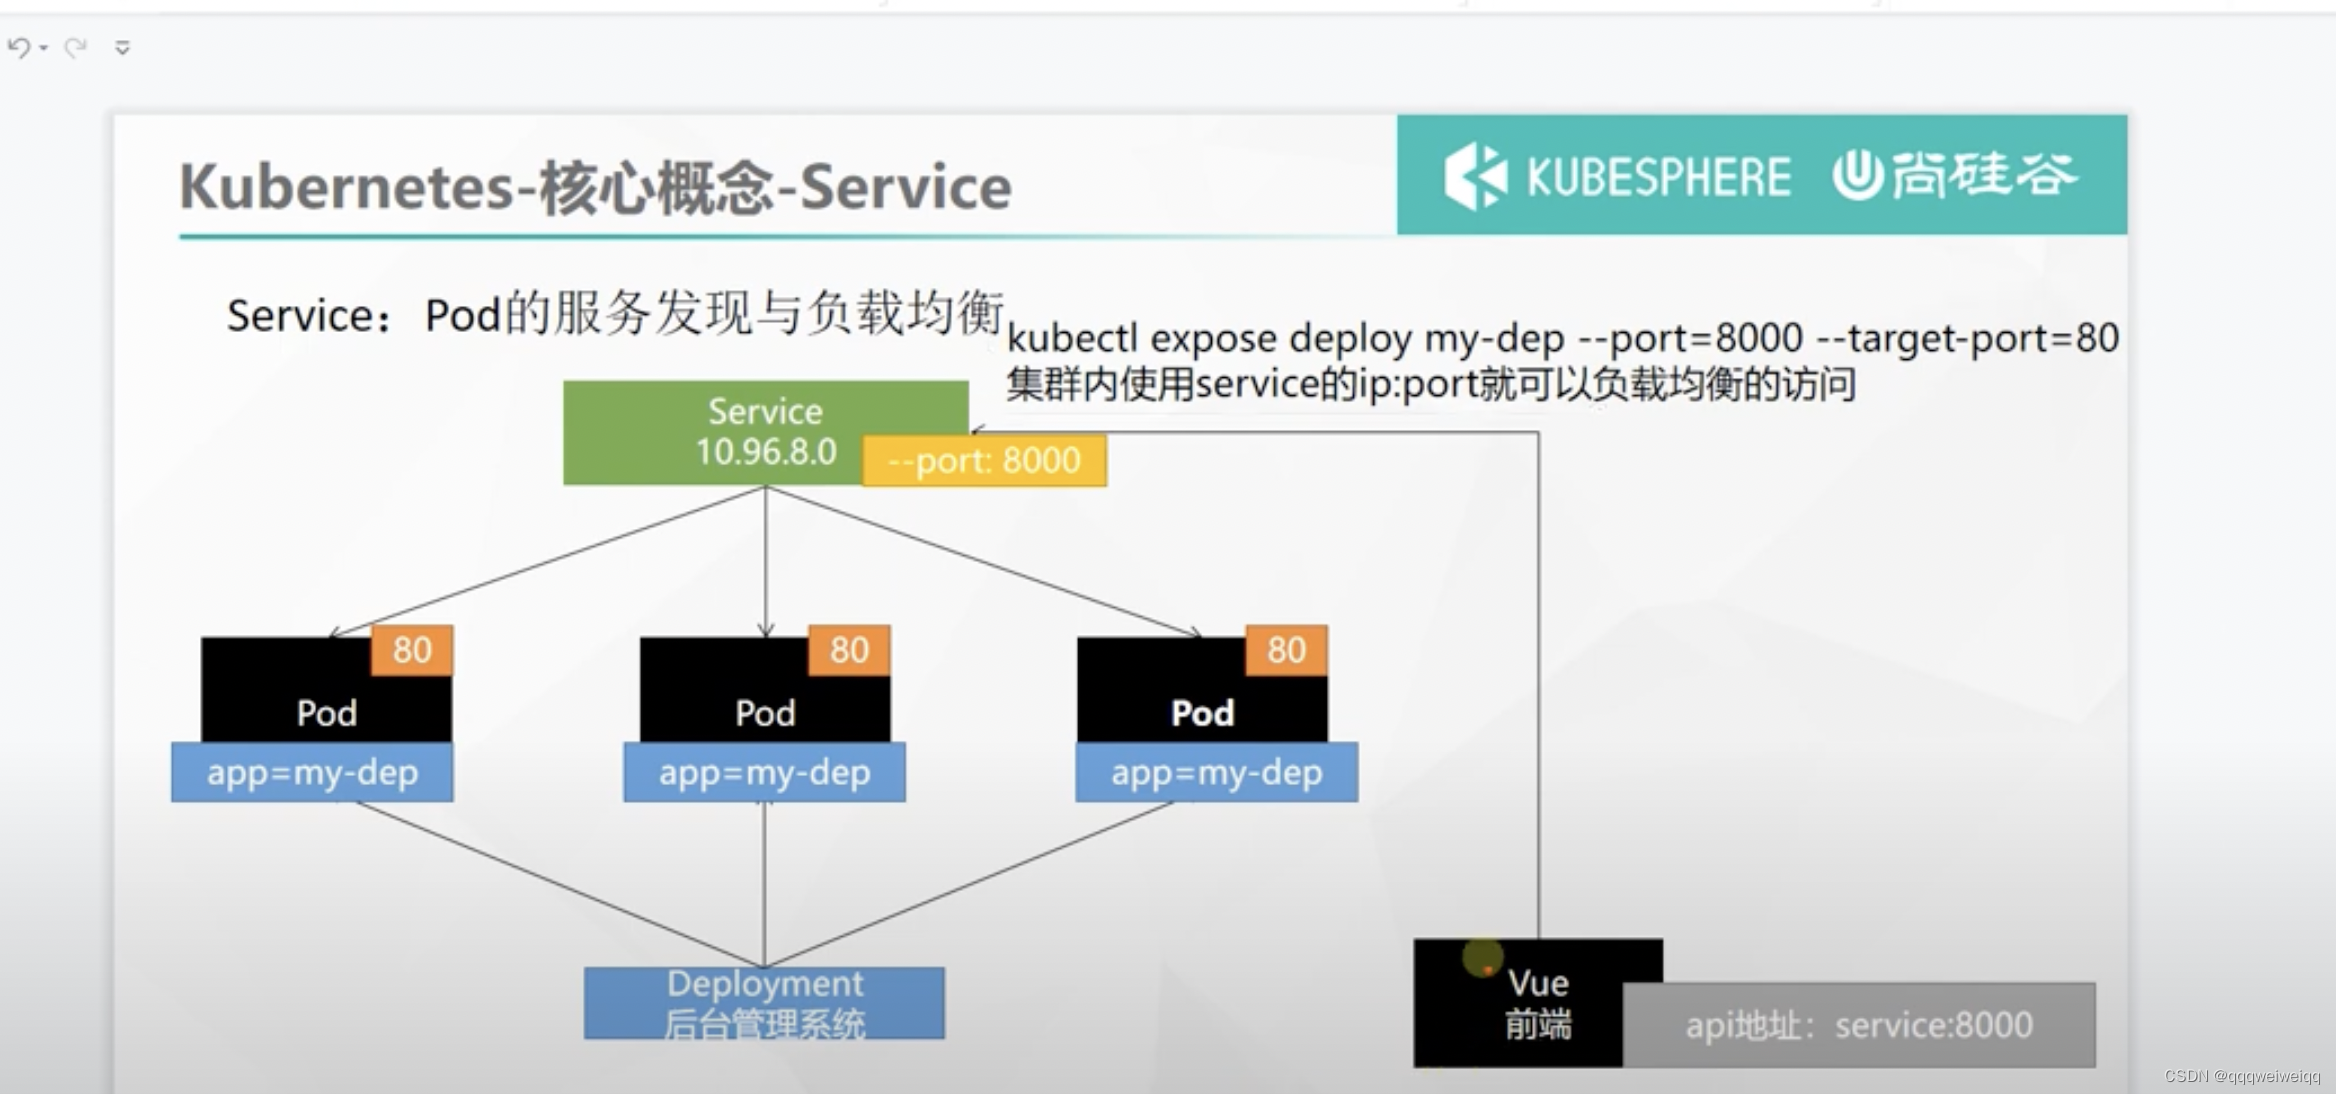This screenshot has height=1094, width=2336.
Task: Open the Undo history dropdown arrow
Action: tap(43, 48)
